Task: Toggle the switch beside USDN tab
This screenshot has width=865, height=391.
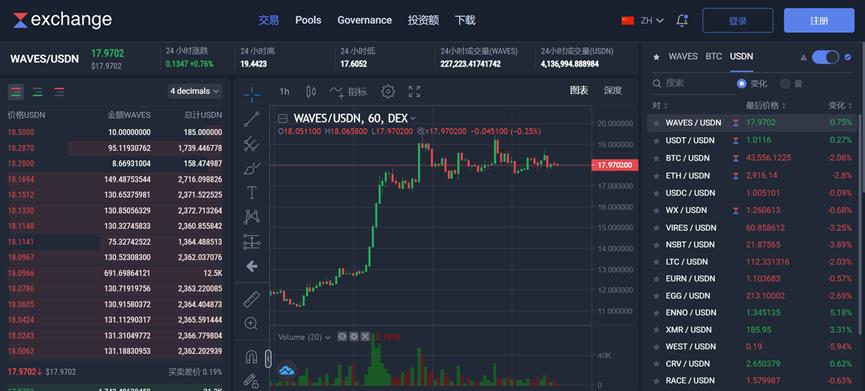Action: coord(825,57)
